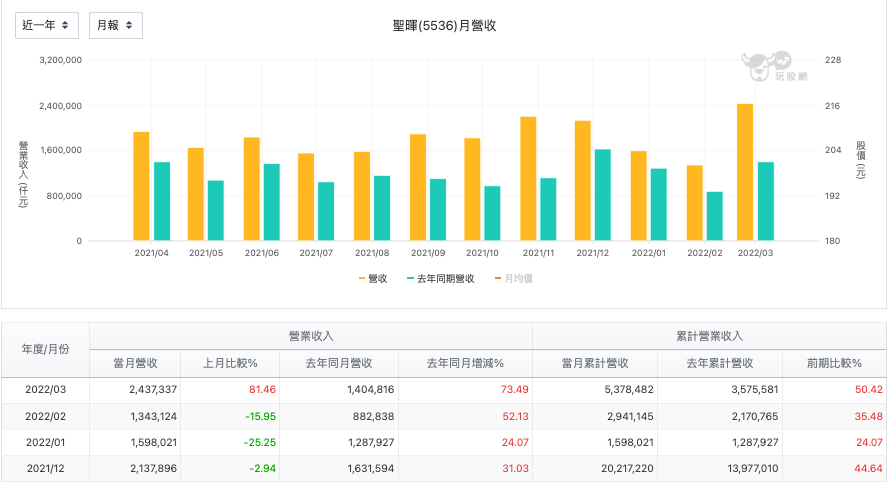Screen dimensions: 888x482
Task: Select the orange revenue bar for 2022/03
Action: click(745, 172)
